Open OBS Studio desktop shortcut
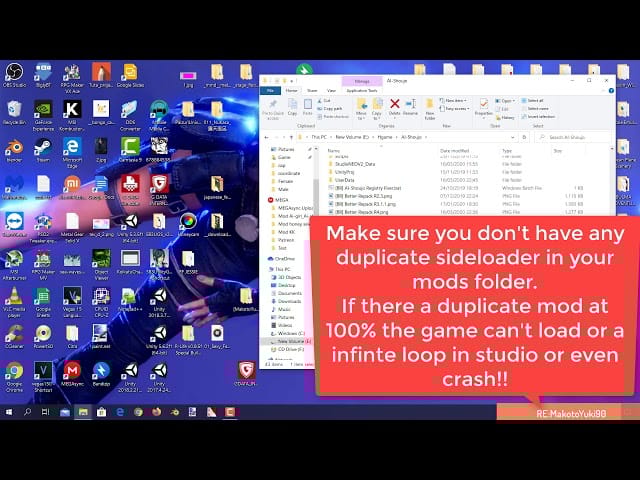Screen dimensions: 640x480 [14, 74]
